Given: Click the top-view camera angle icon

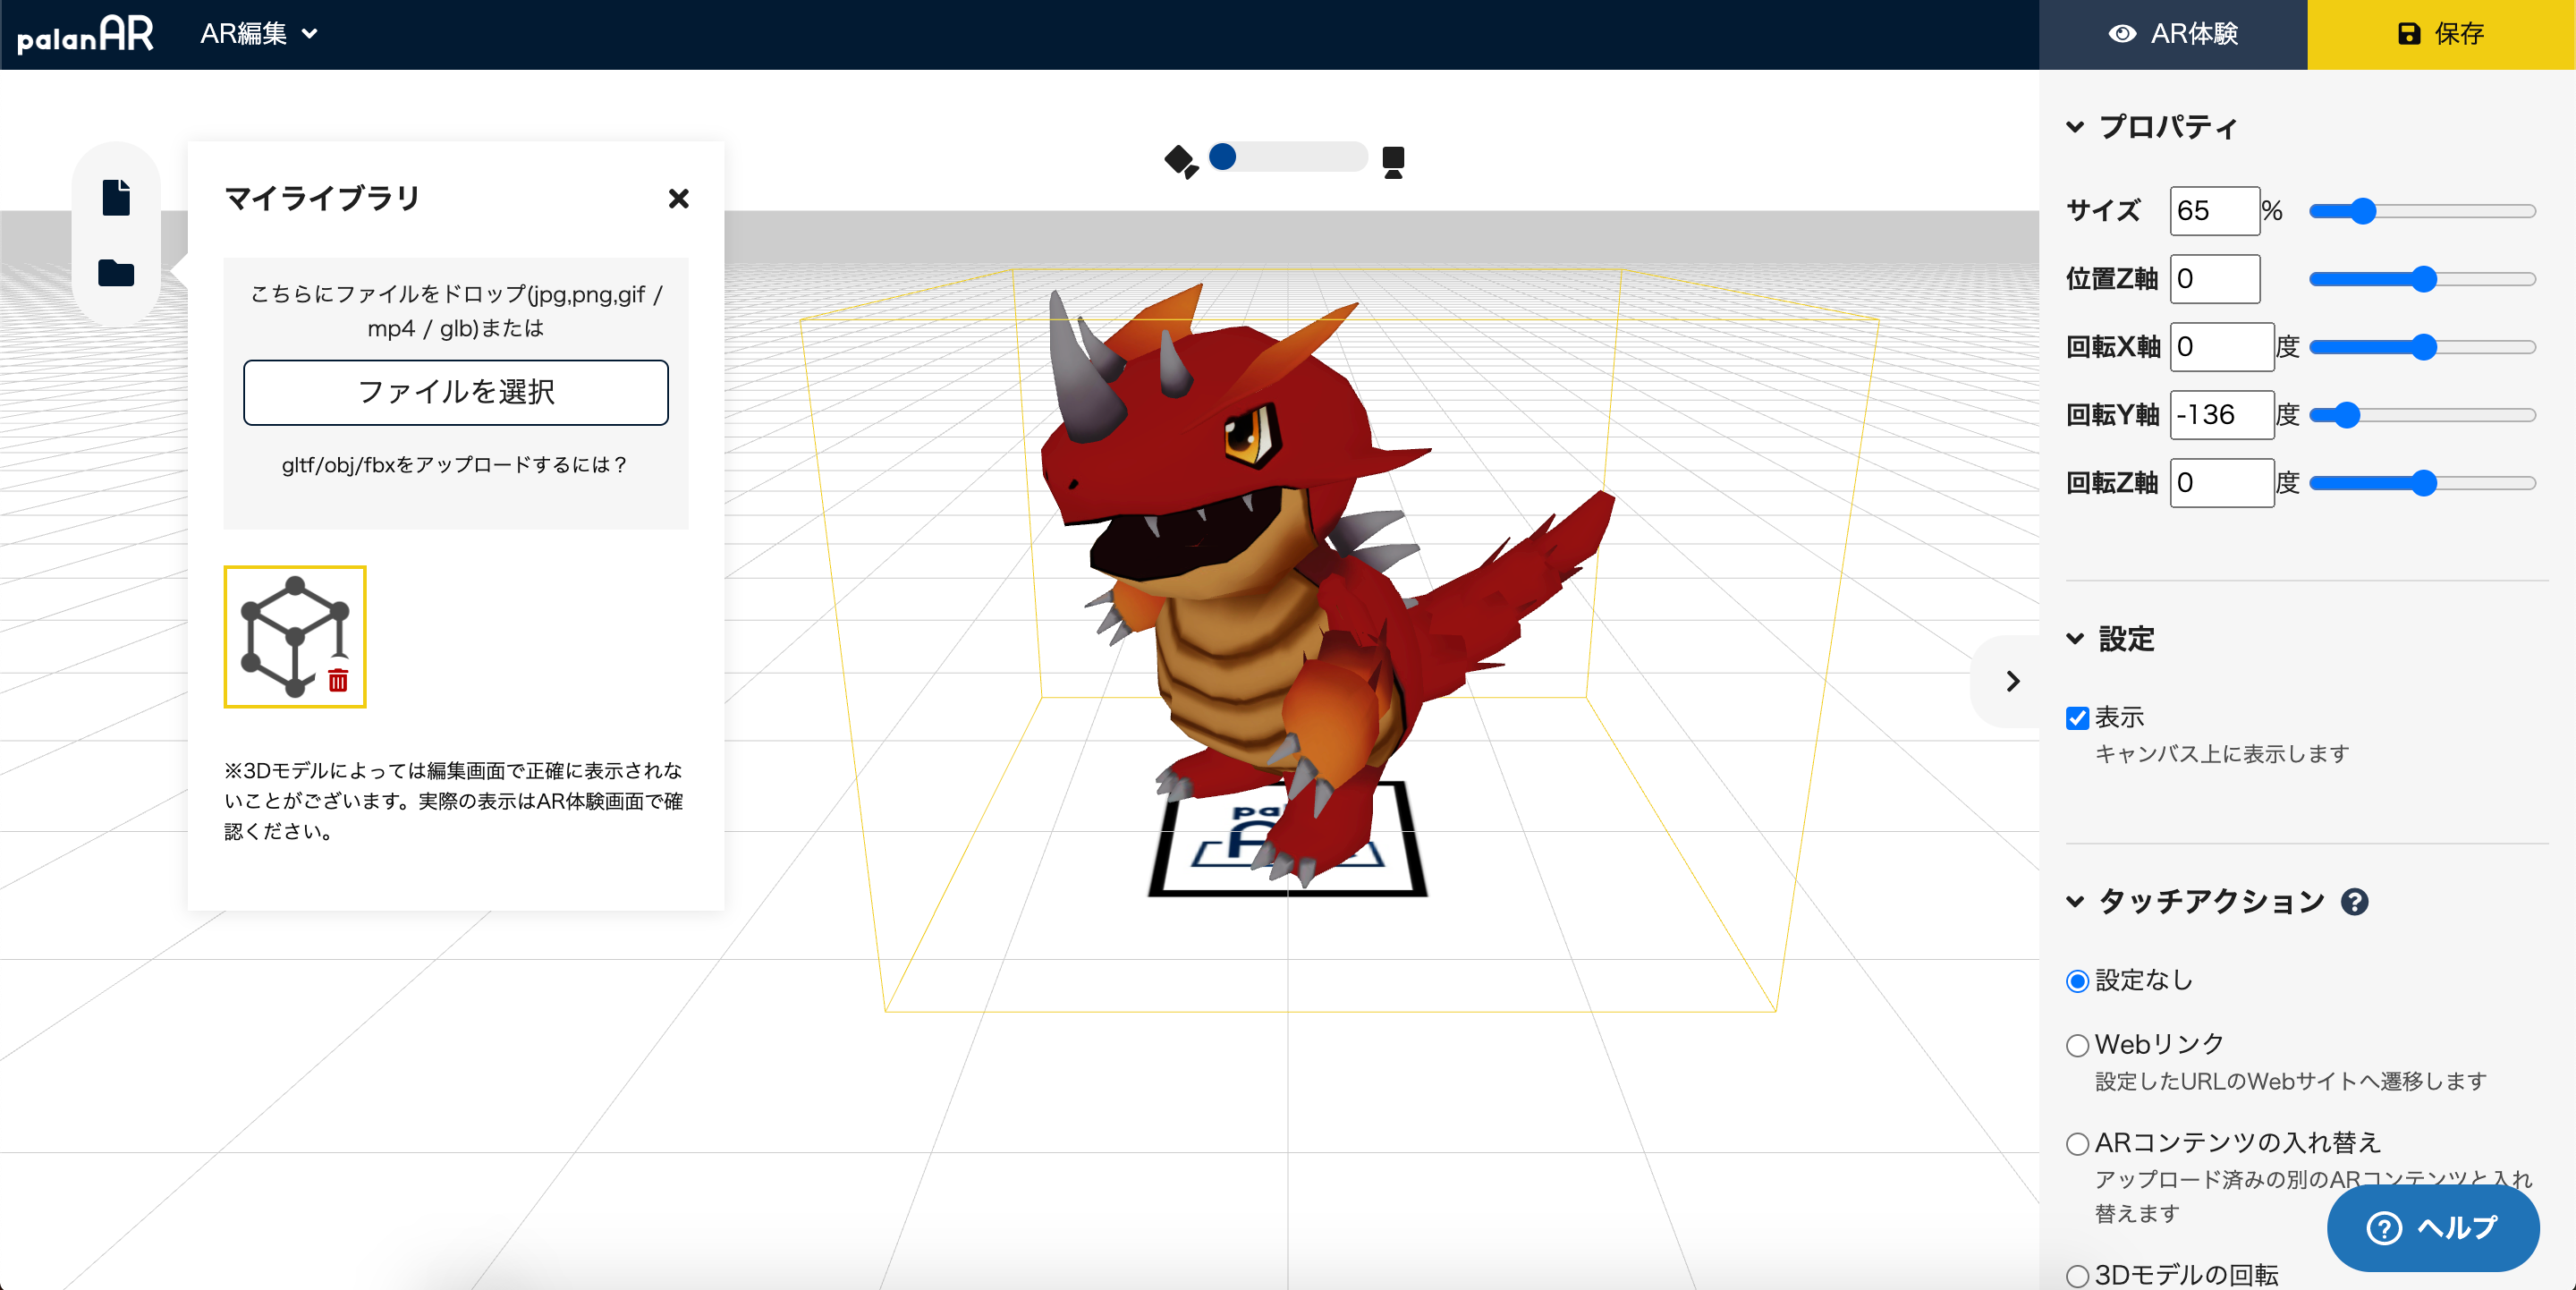Looking at the screenshot, I should tap(1180, 160).
